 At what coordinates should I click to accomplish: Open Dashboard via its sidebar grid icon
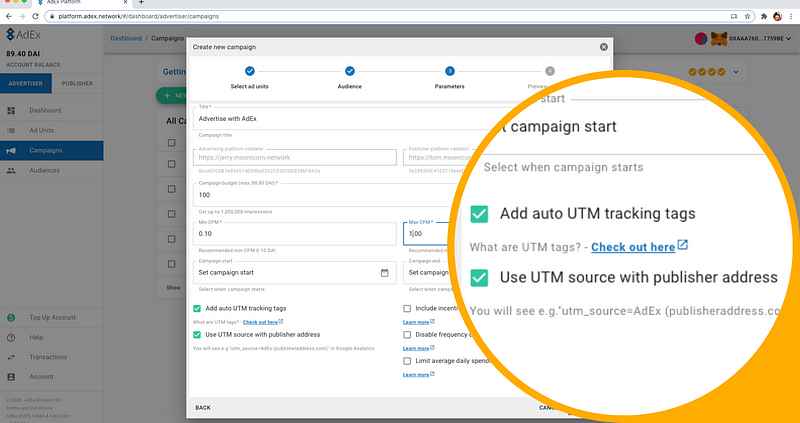(11, 111)
